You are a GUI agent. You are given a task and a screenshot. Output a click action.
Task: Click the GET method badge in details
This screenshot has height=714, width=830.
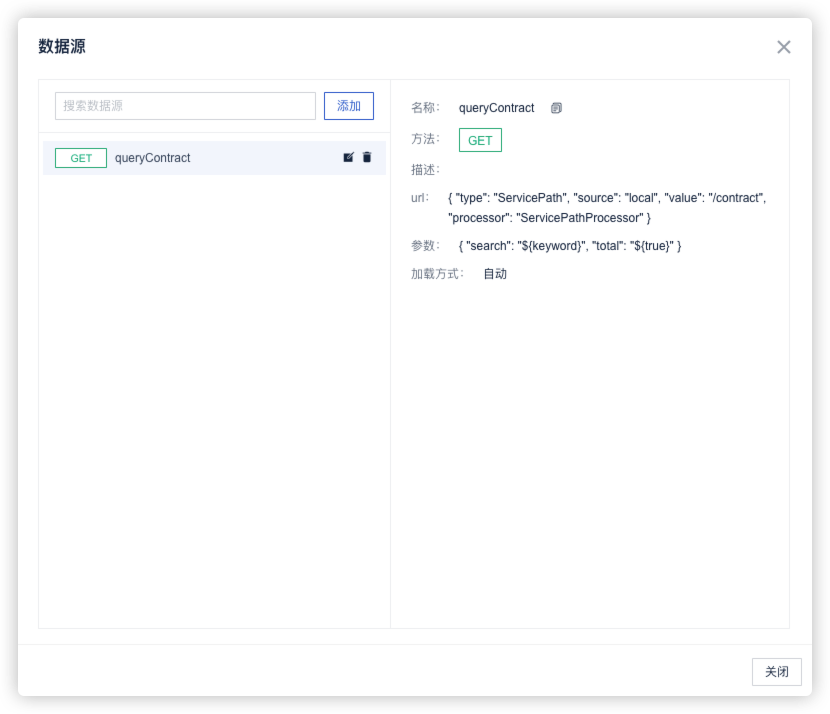click(x=480, y=140)
